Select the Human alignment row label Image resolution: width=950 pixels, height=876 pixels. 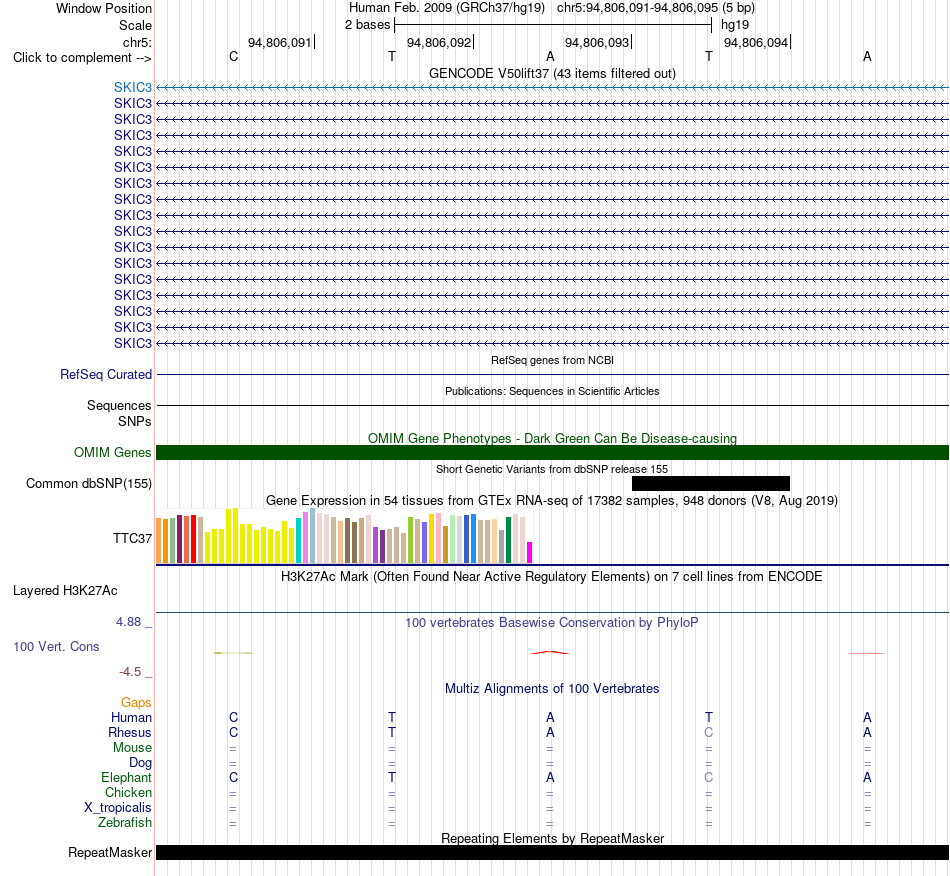131,717
